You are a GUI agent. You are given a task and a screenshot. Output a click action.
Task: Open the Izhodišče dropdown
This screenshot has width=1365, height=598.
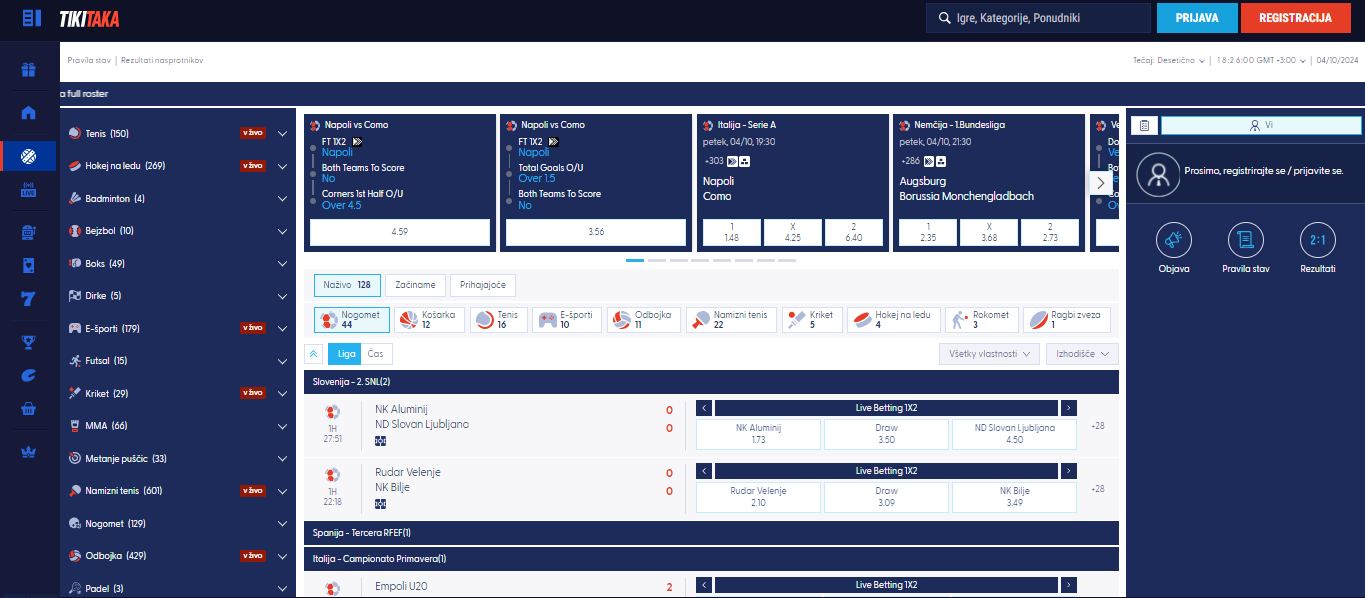click(x=1082, y=354)
